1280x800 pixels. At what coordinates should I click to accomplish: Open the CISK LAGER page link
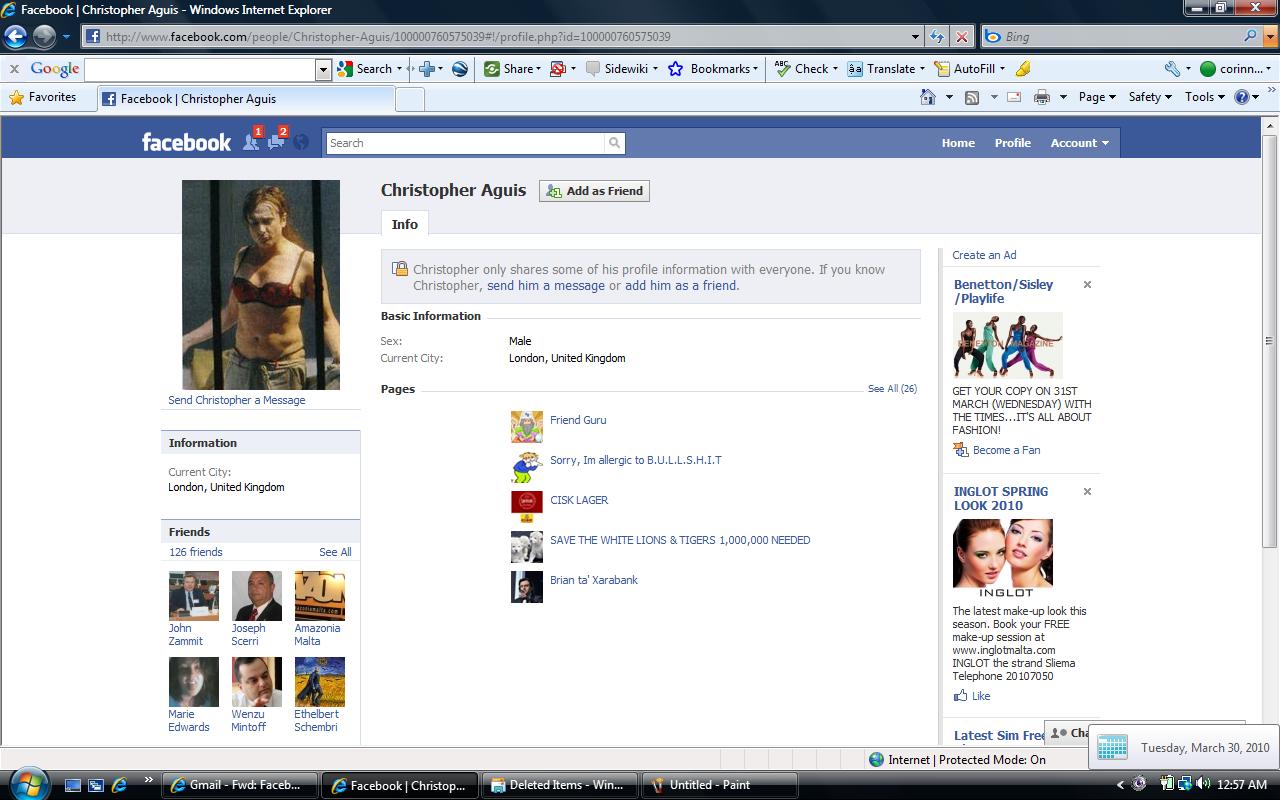click(579, 500)
